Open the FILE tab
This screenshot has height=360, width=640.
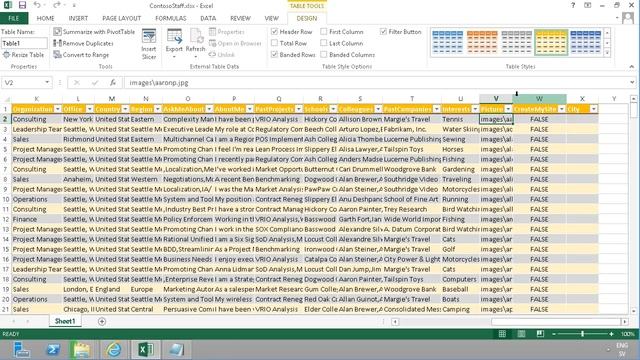(x=13, y=18)
